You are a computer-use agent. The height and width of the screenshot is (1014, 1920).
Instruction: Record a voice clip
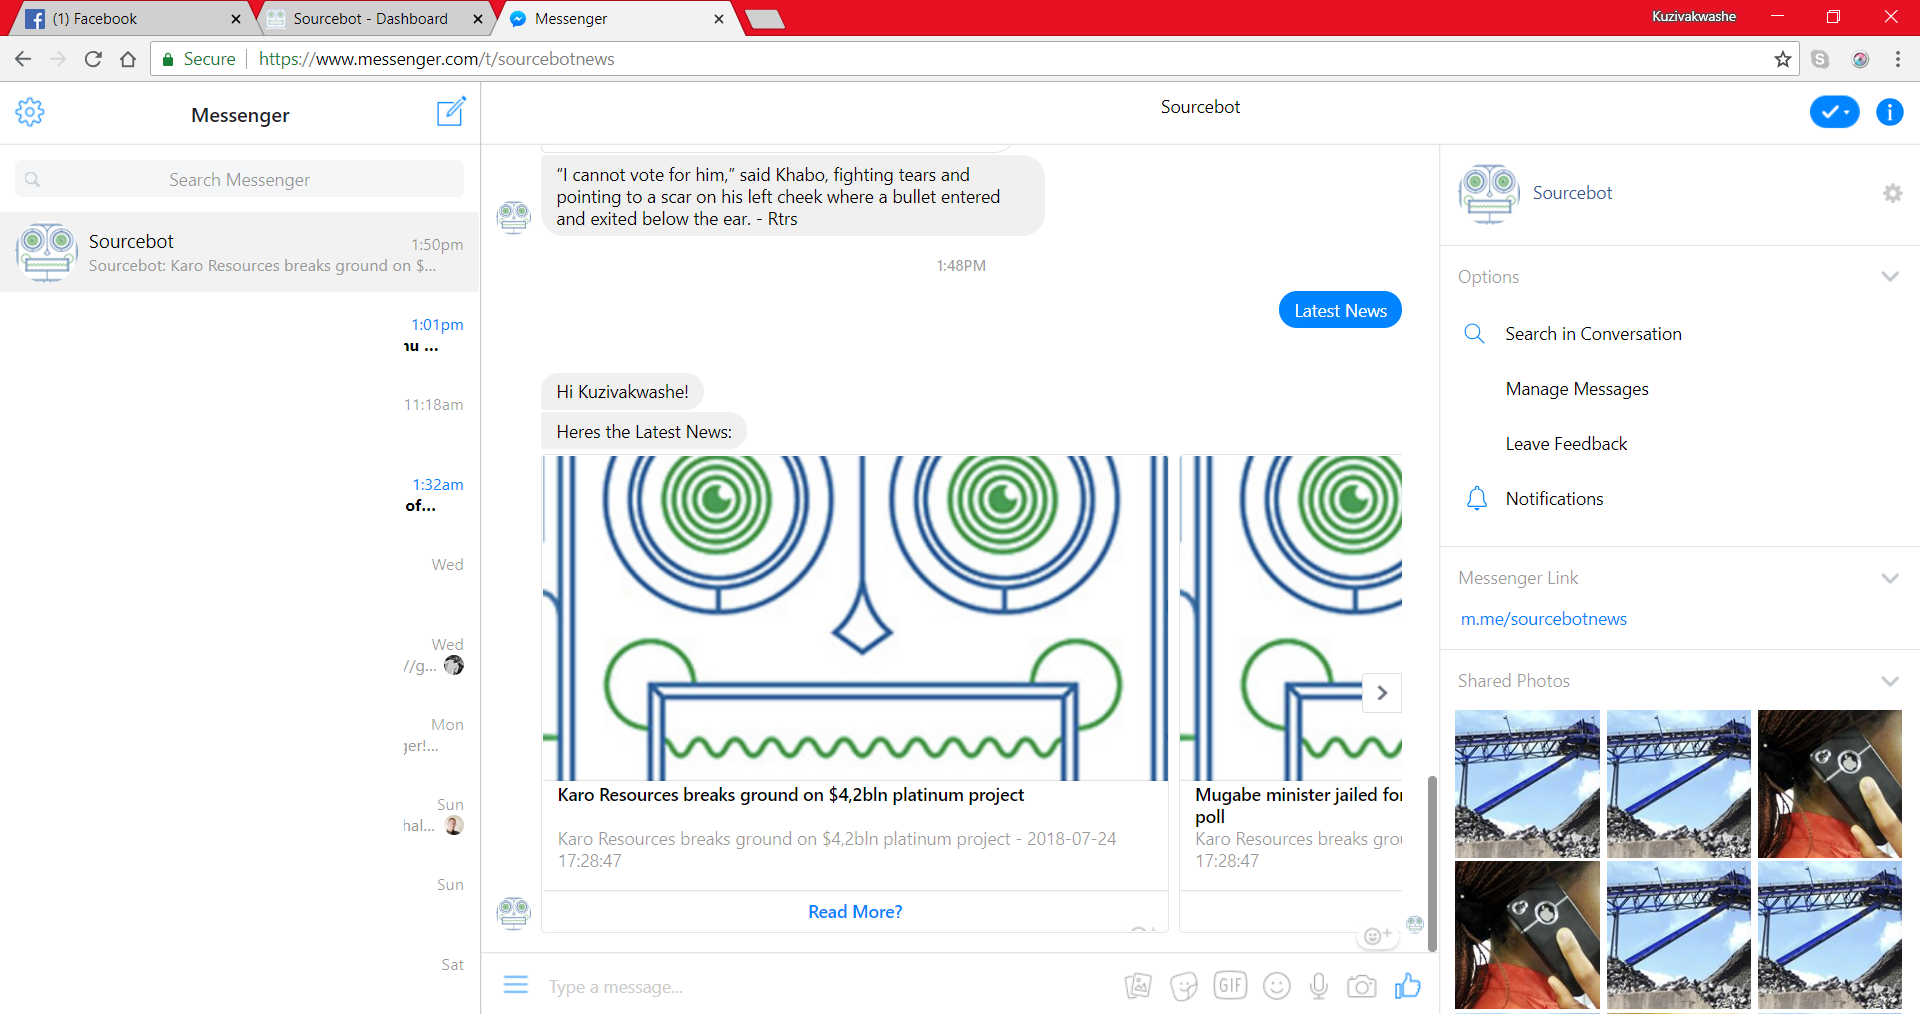[x=1319, y=986]
